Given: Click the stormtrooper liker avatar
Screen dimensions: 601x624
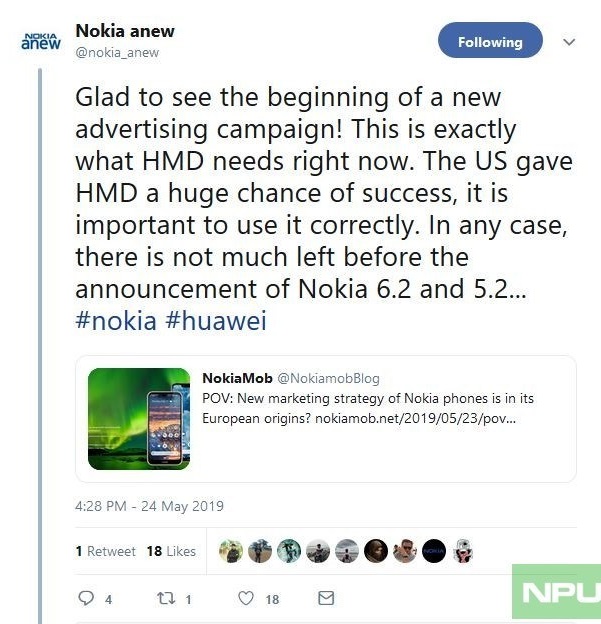Looking at the screenshot, I should [x=463, y=551].
